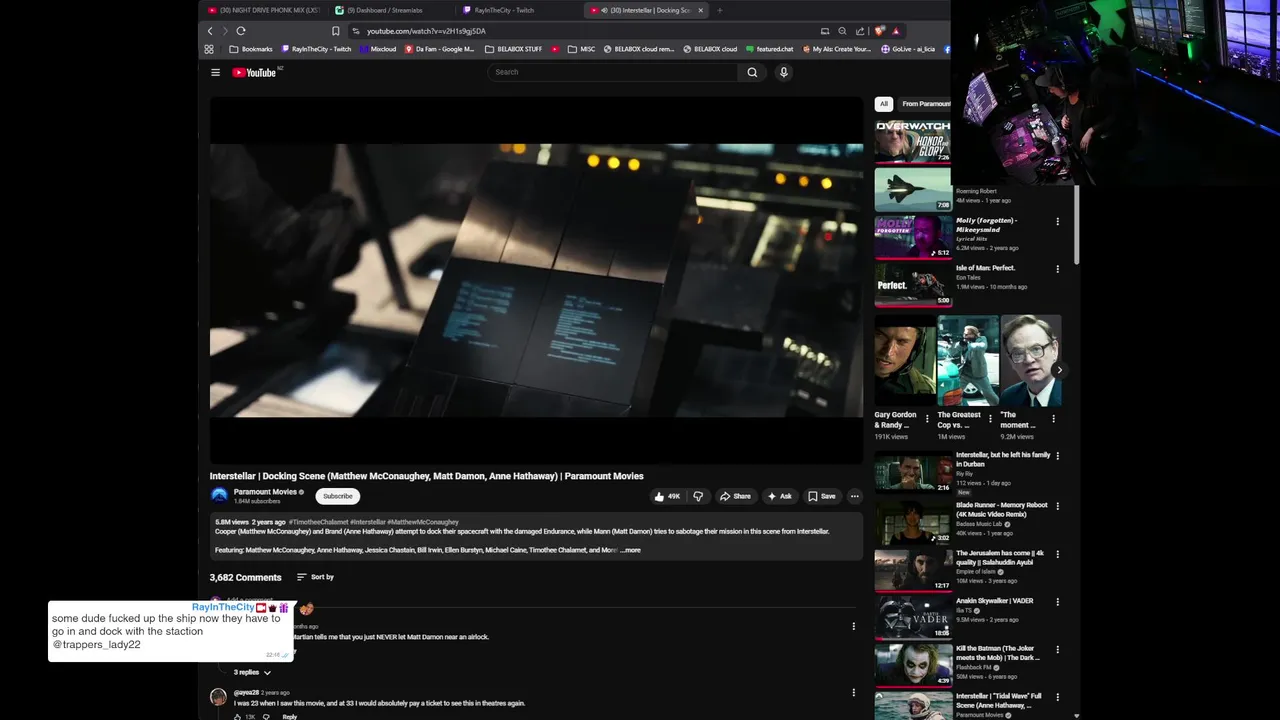Open options for Gary Gordon & Randy short
Screen dimensions: 1280x720
(926, 419)
